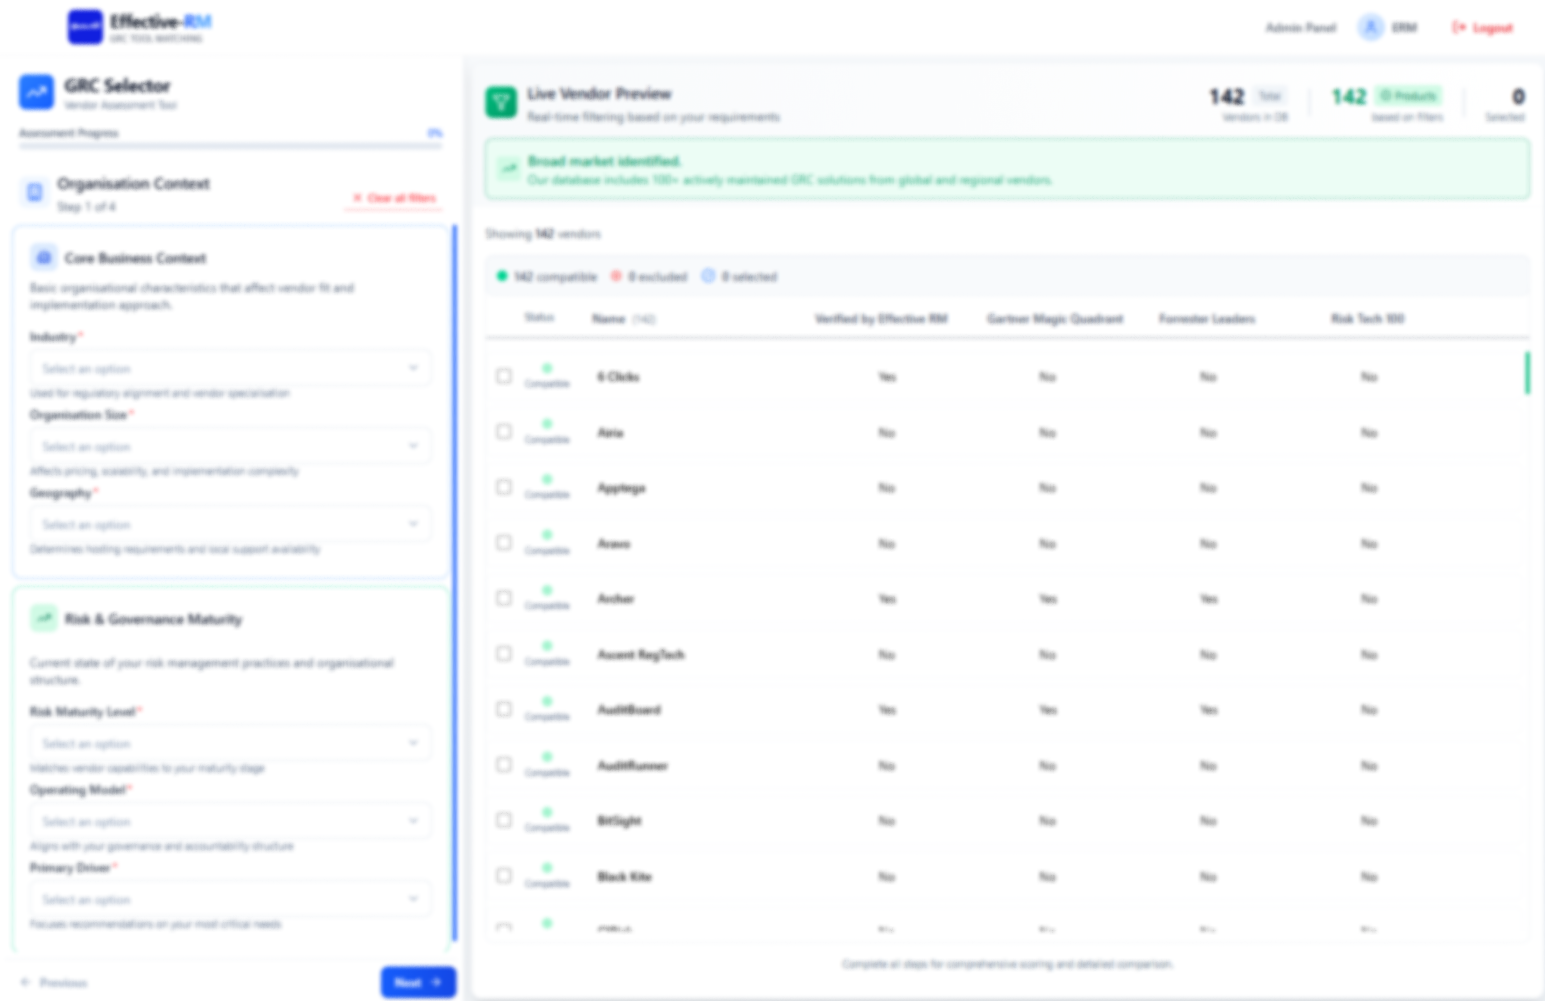This screenshot has height=1001, width=1545.
Task: Sort by Forrester Leaders column
Action: 1207,319
